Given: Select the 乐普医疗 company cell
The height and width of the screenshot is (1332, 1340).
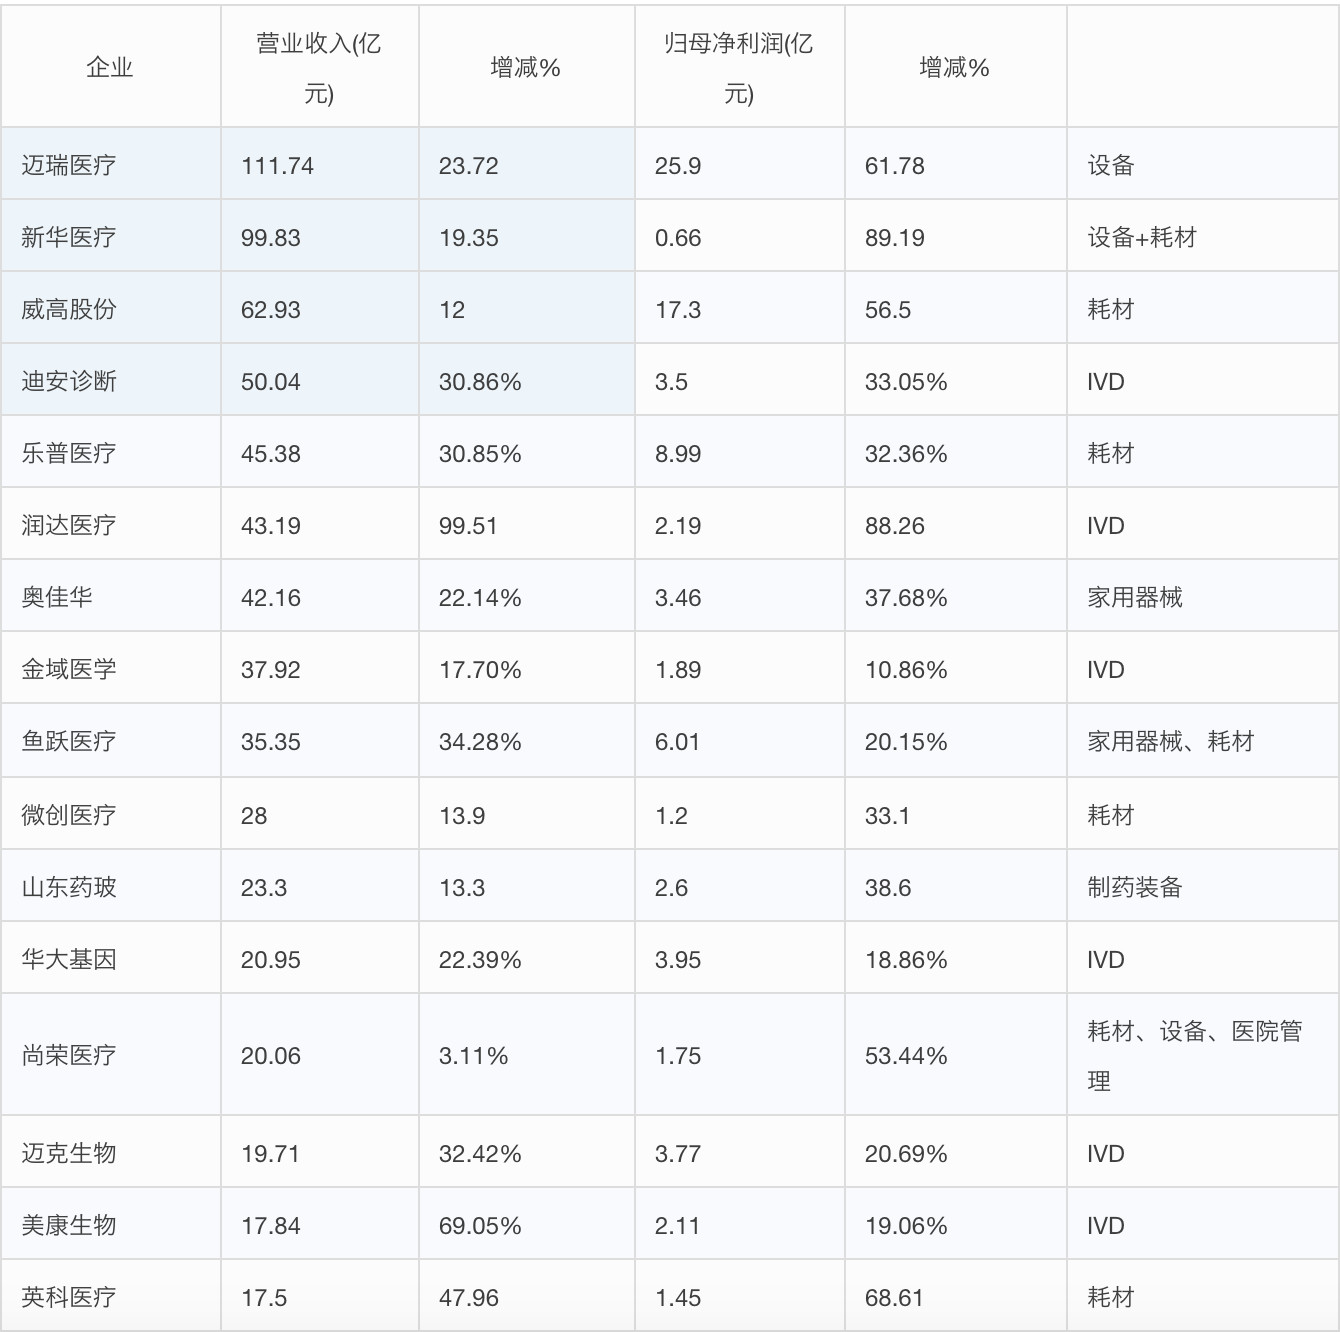Looking at the screenshot, I should pyautogui.click(x=110, y=452).
